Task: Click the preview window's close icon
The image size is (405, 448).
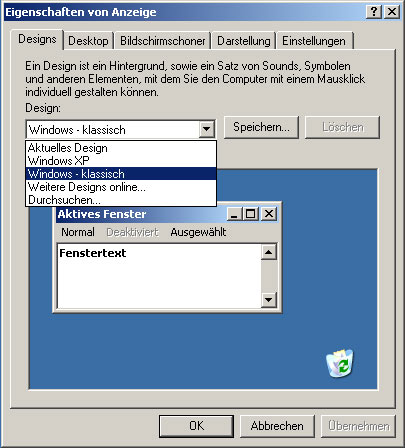Action: (269, 214)
